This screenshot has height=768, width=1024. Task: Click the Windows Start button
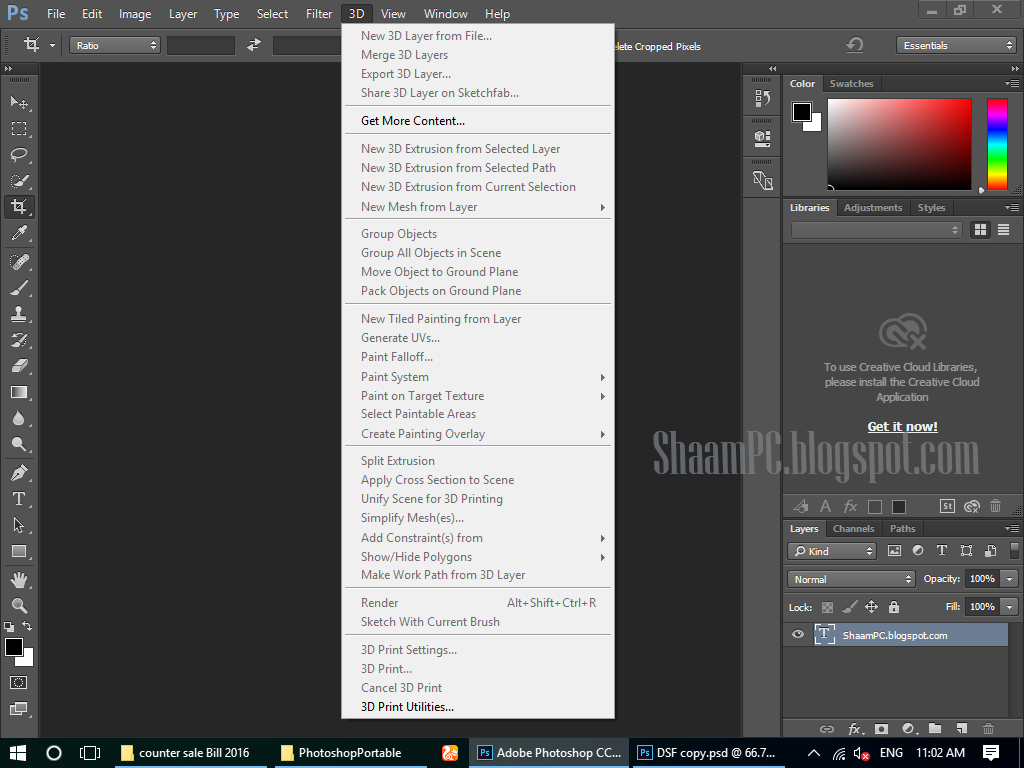18,753
